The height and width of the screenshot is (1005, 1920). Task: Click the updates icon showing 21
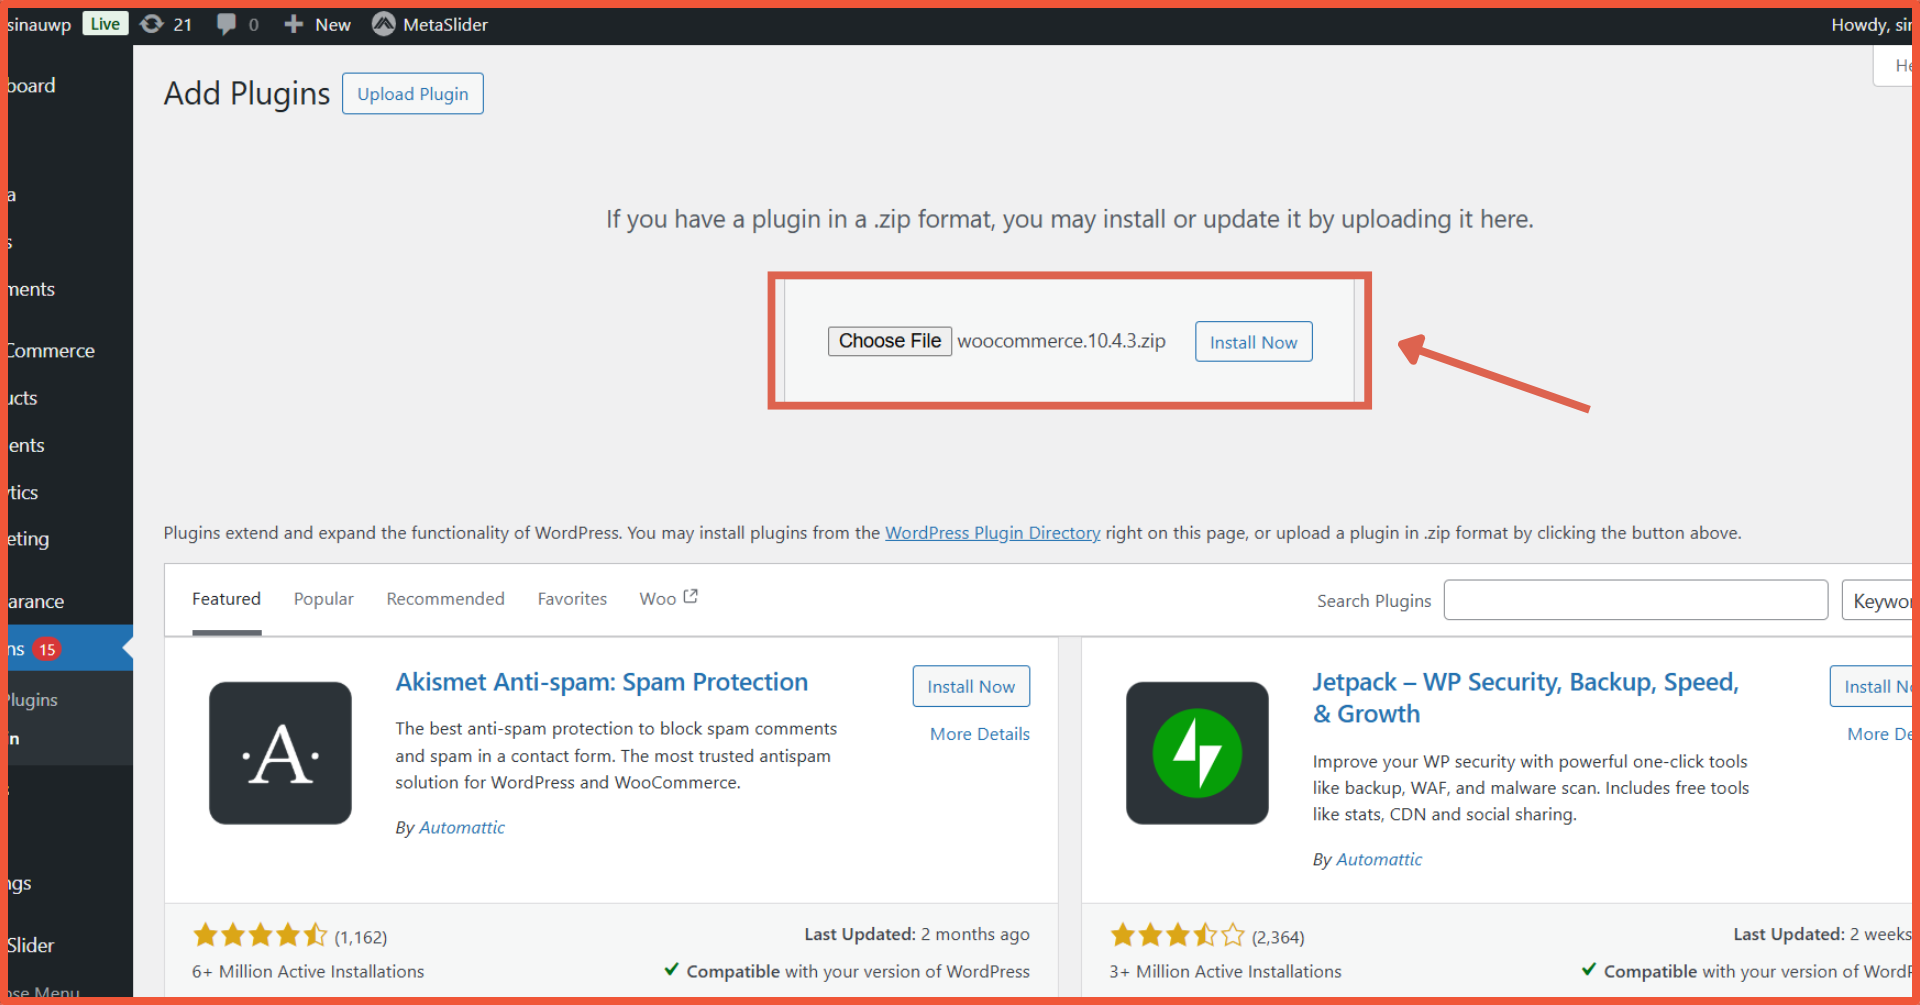pyautogui.click(x=151, y=24)
